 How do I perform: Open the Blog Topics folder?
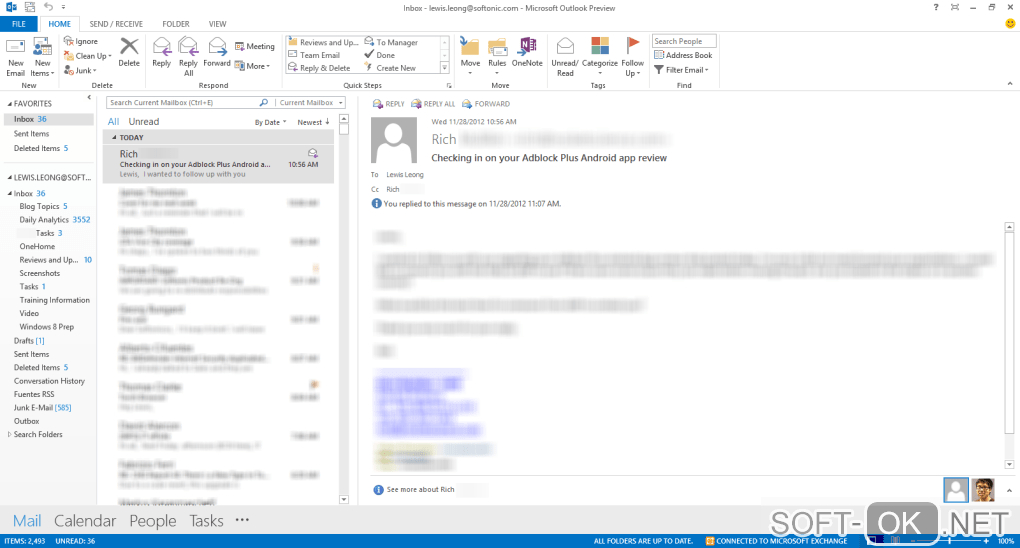coord(43,206)
